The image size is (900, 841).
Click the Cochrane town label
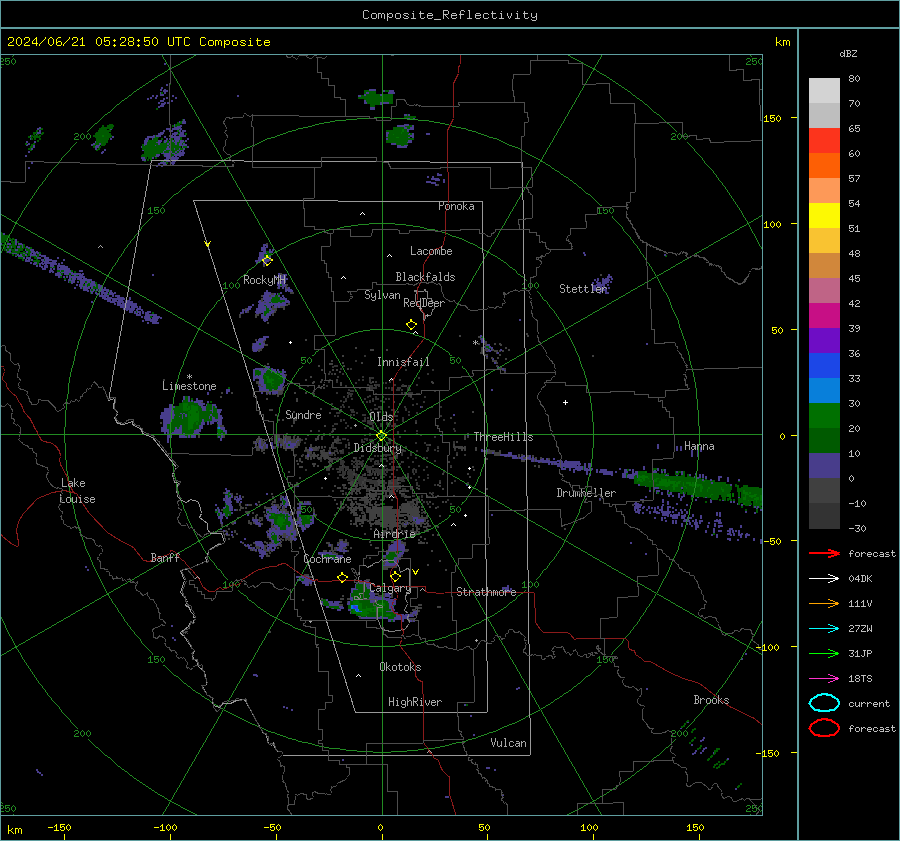[x=327, y=559]
